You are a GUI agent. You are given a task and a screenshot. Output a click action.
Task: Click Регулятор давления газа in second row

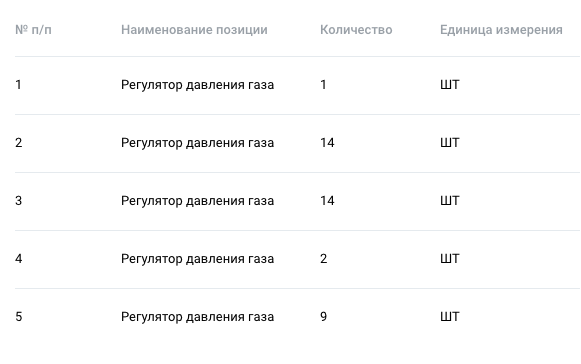[197, 143]
